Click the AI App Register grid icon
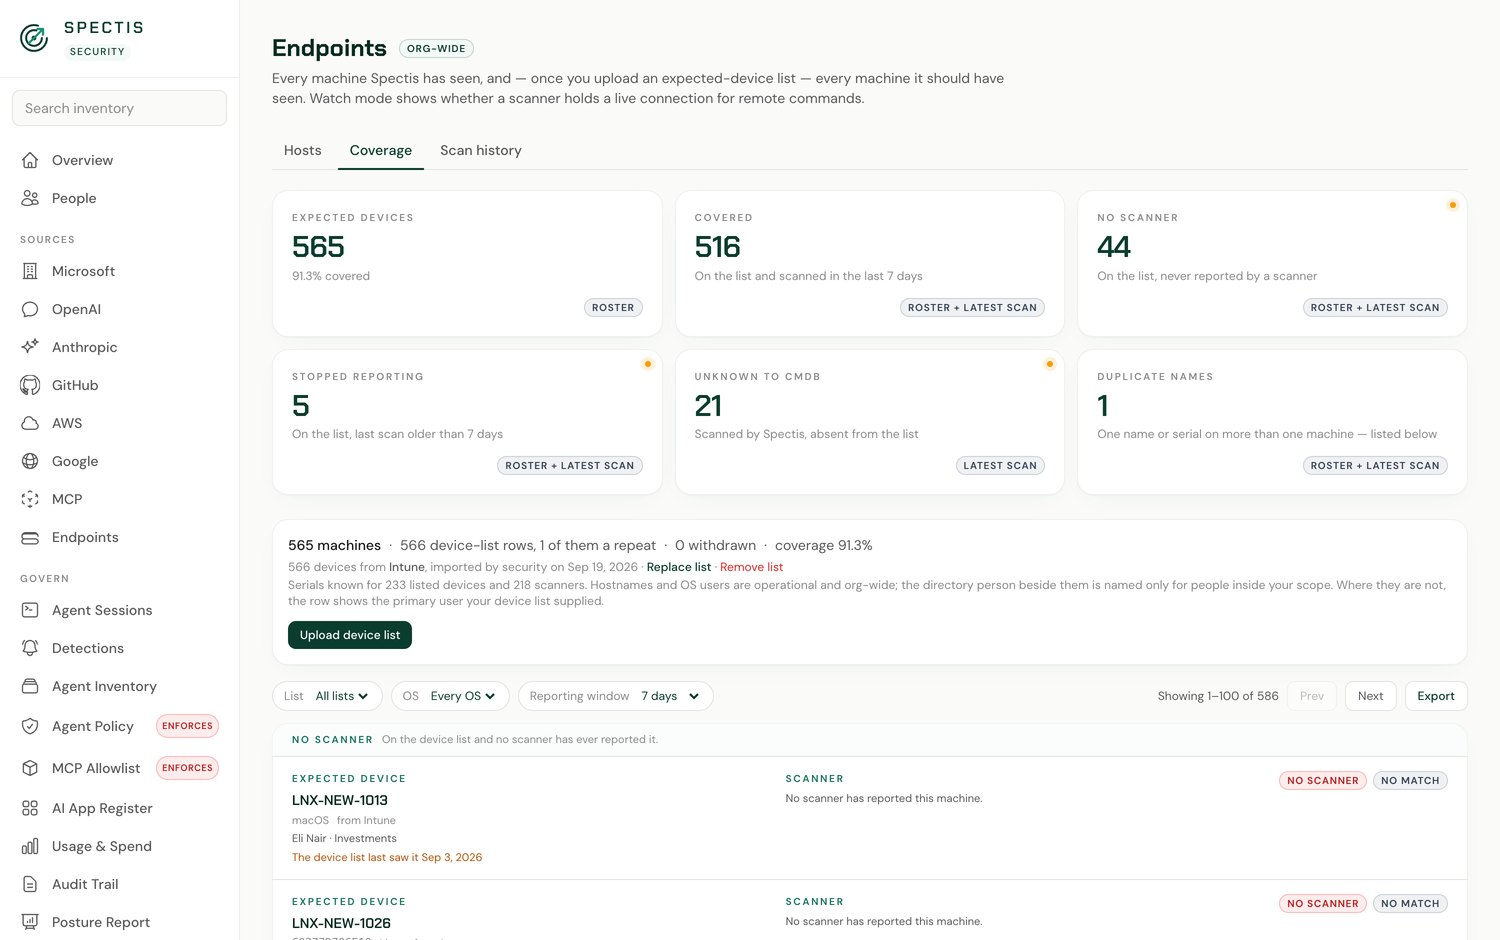 click(30, 808)
